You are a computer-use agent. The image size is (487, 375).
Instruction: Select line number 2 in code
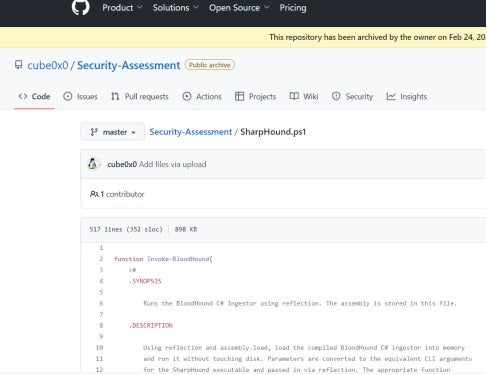(x=101, y=259)
